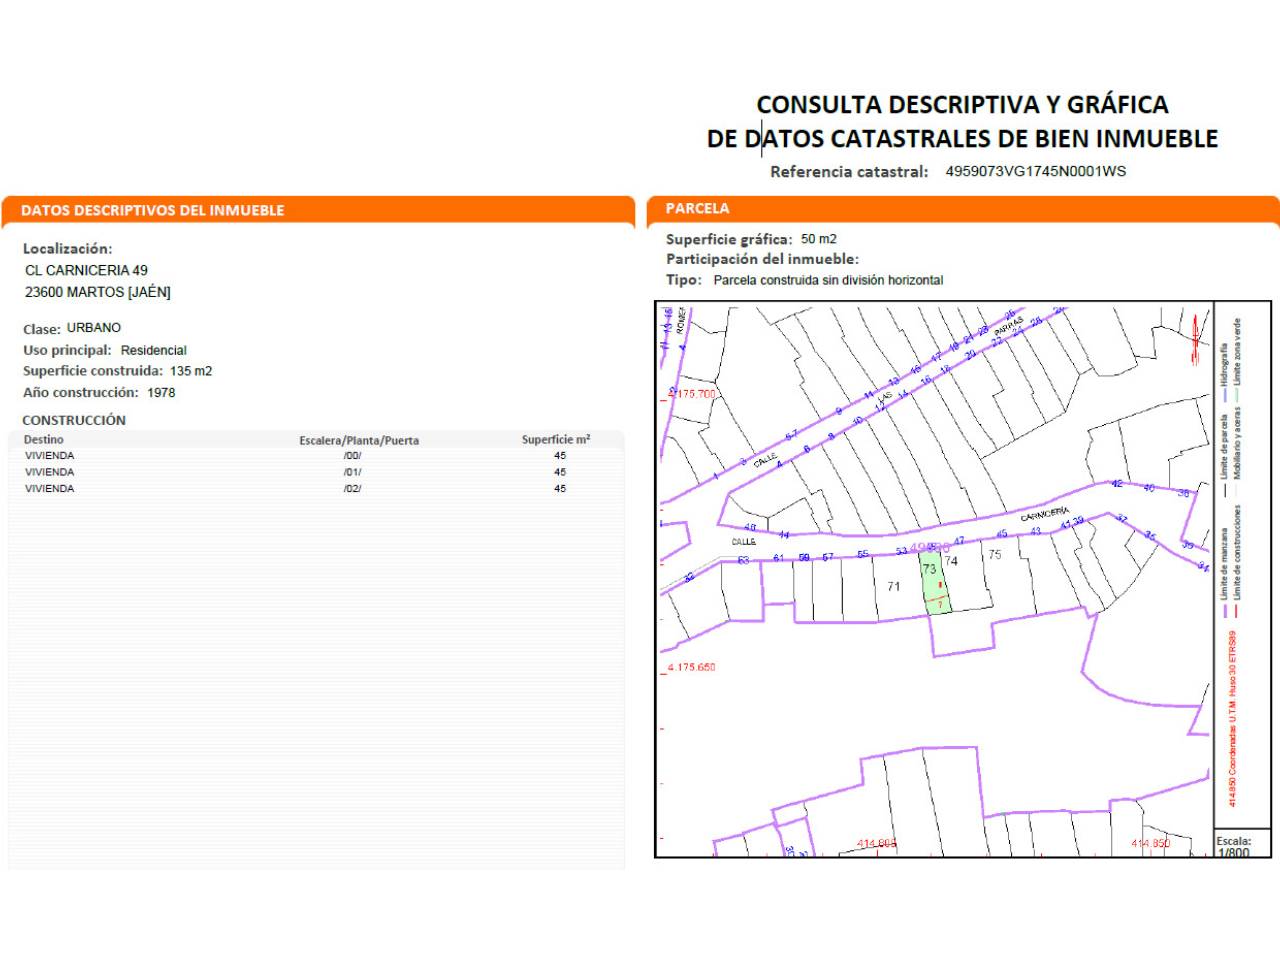
Task: Click the northing label '4.175.650'
Action: click(x=691, y=667)
